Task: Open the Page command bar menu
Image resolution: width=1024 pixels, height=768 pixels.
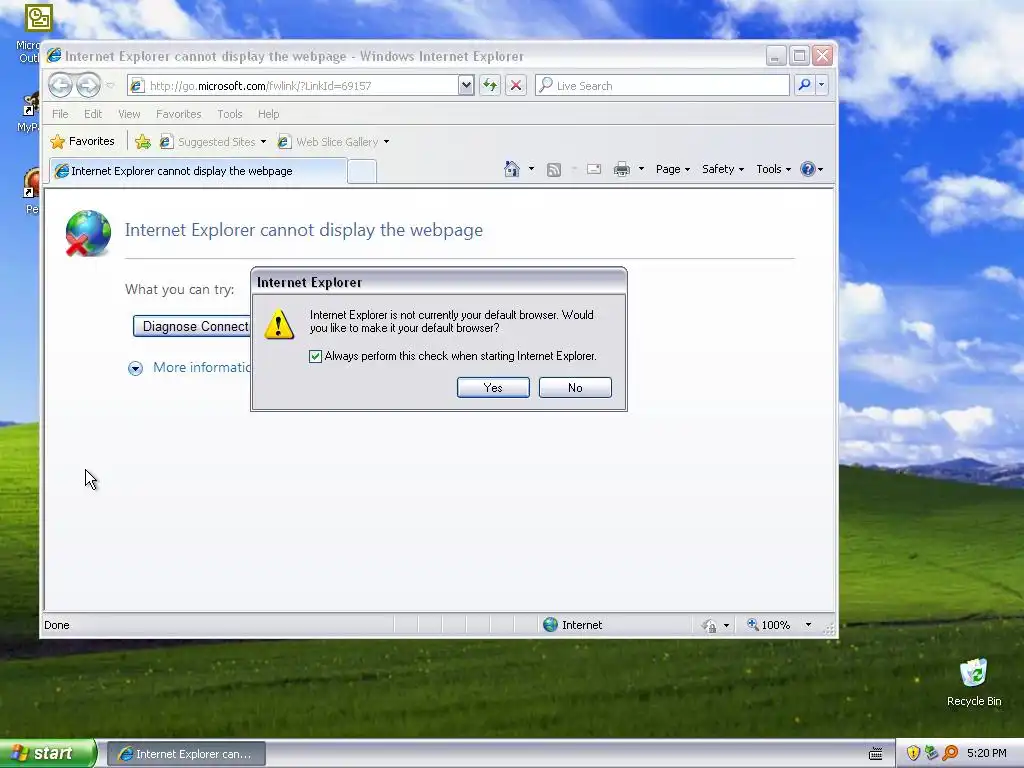Action: (673, 169)
